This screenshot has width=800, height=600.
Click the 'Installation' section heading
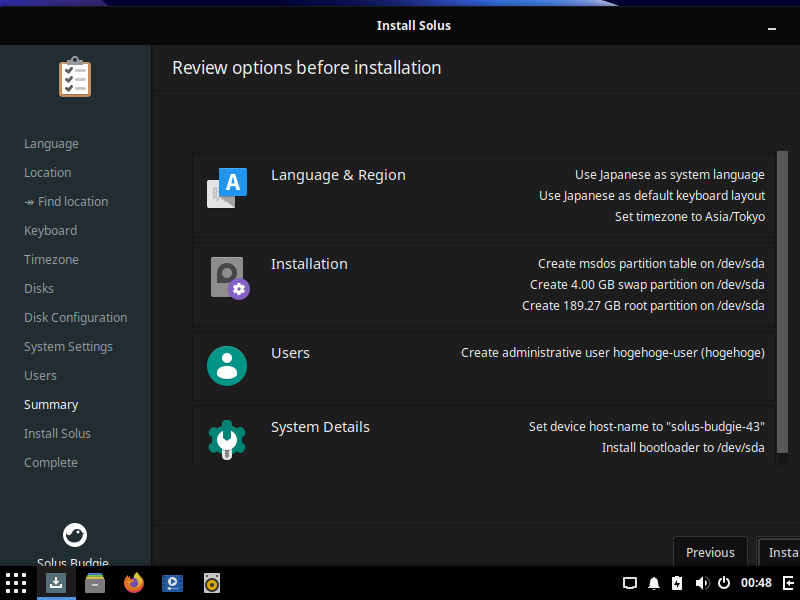309,264
